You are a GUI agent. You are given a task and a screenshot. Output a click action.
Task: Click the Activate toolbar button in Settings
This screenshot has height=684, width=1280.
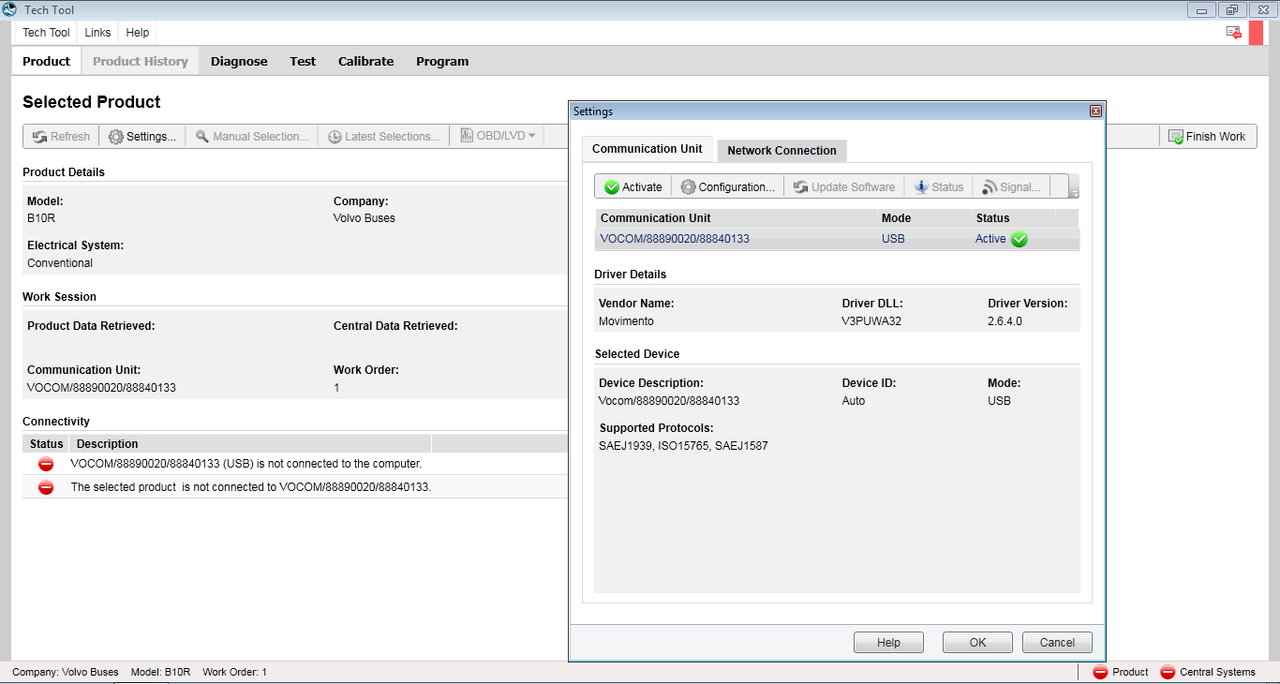[x=633, y=187]
